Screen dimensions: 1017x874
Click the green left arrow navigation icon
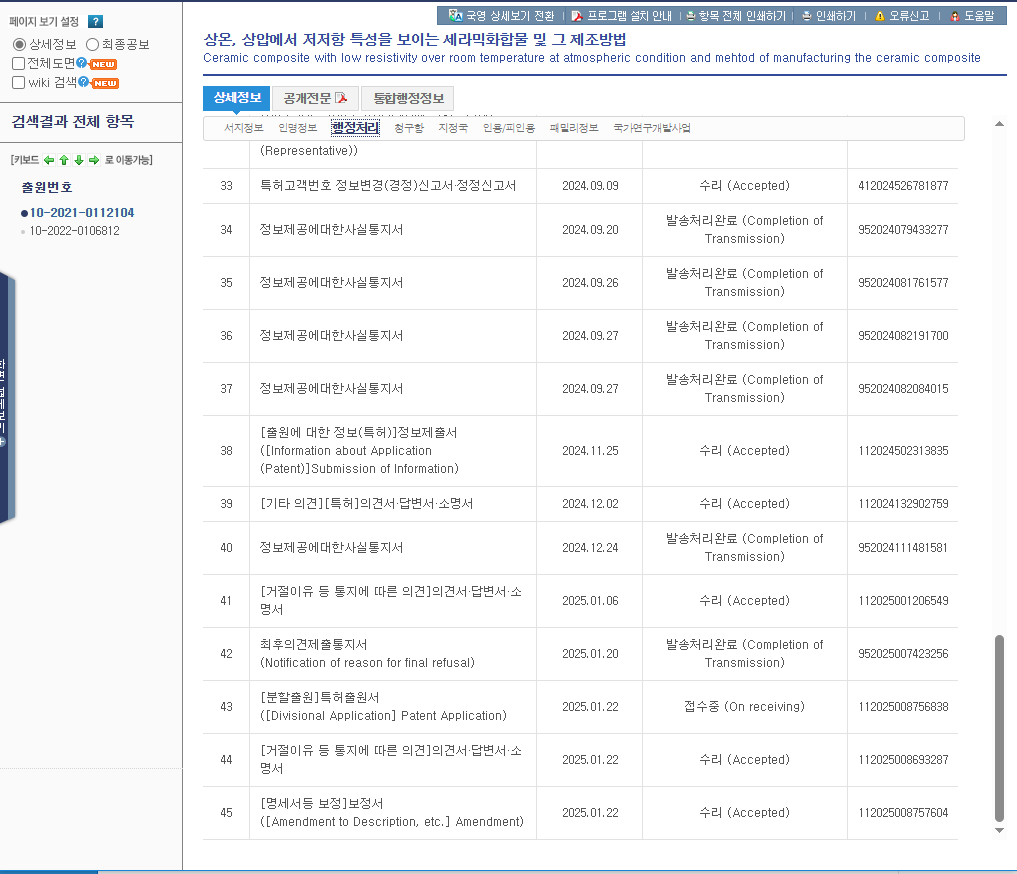[49, 160]
